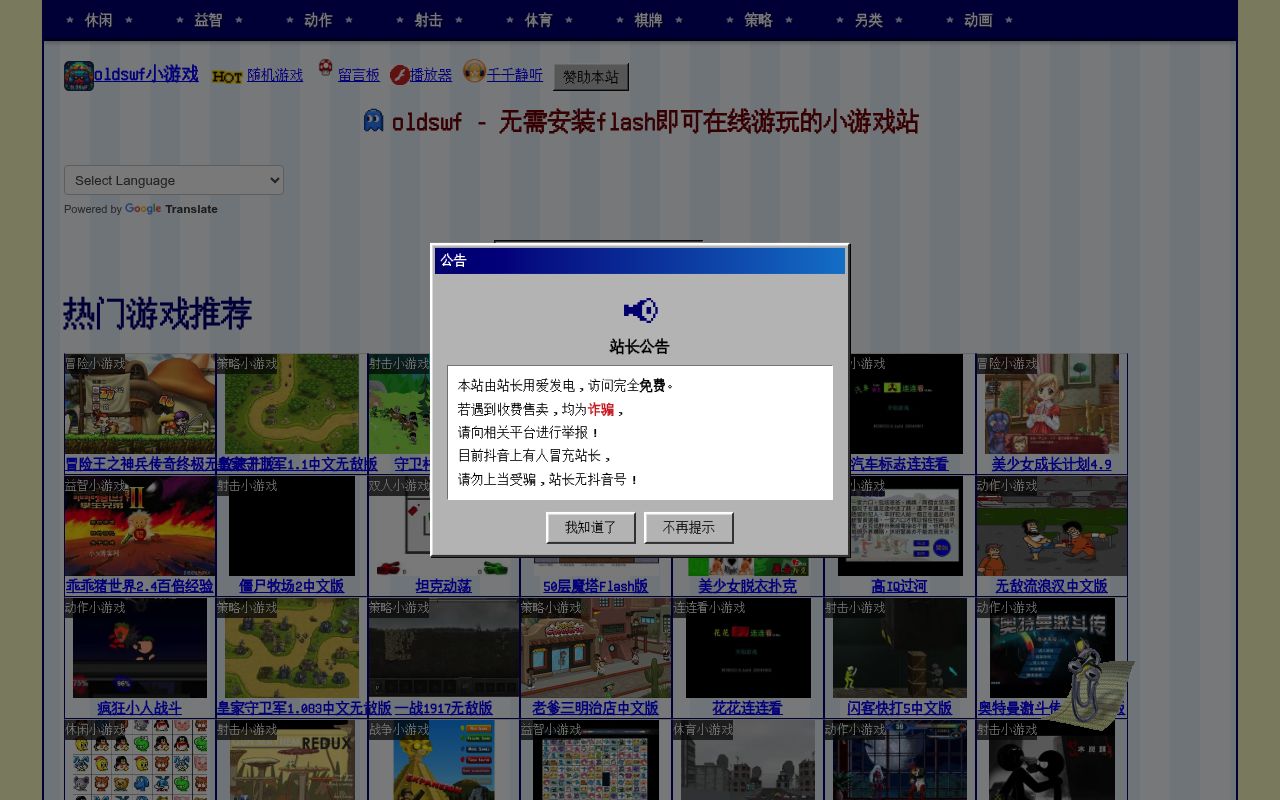Click the 疯狂小人战斗 game thumbnail

[139, 648]
